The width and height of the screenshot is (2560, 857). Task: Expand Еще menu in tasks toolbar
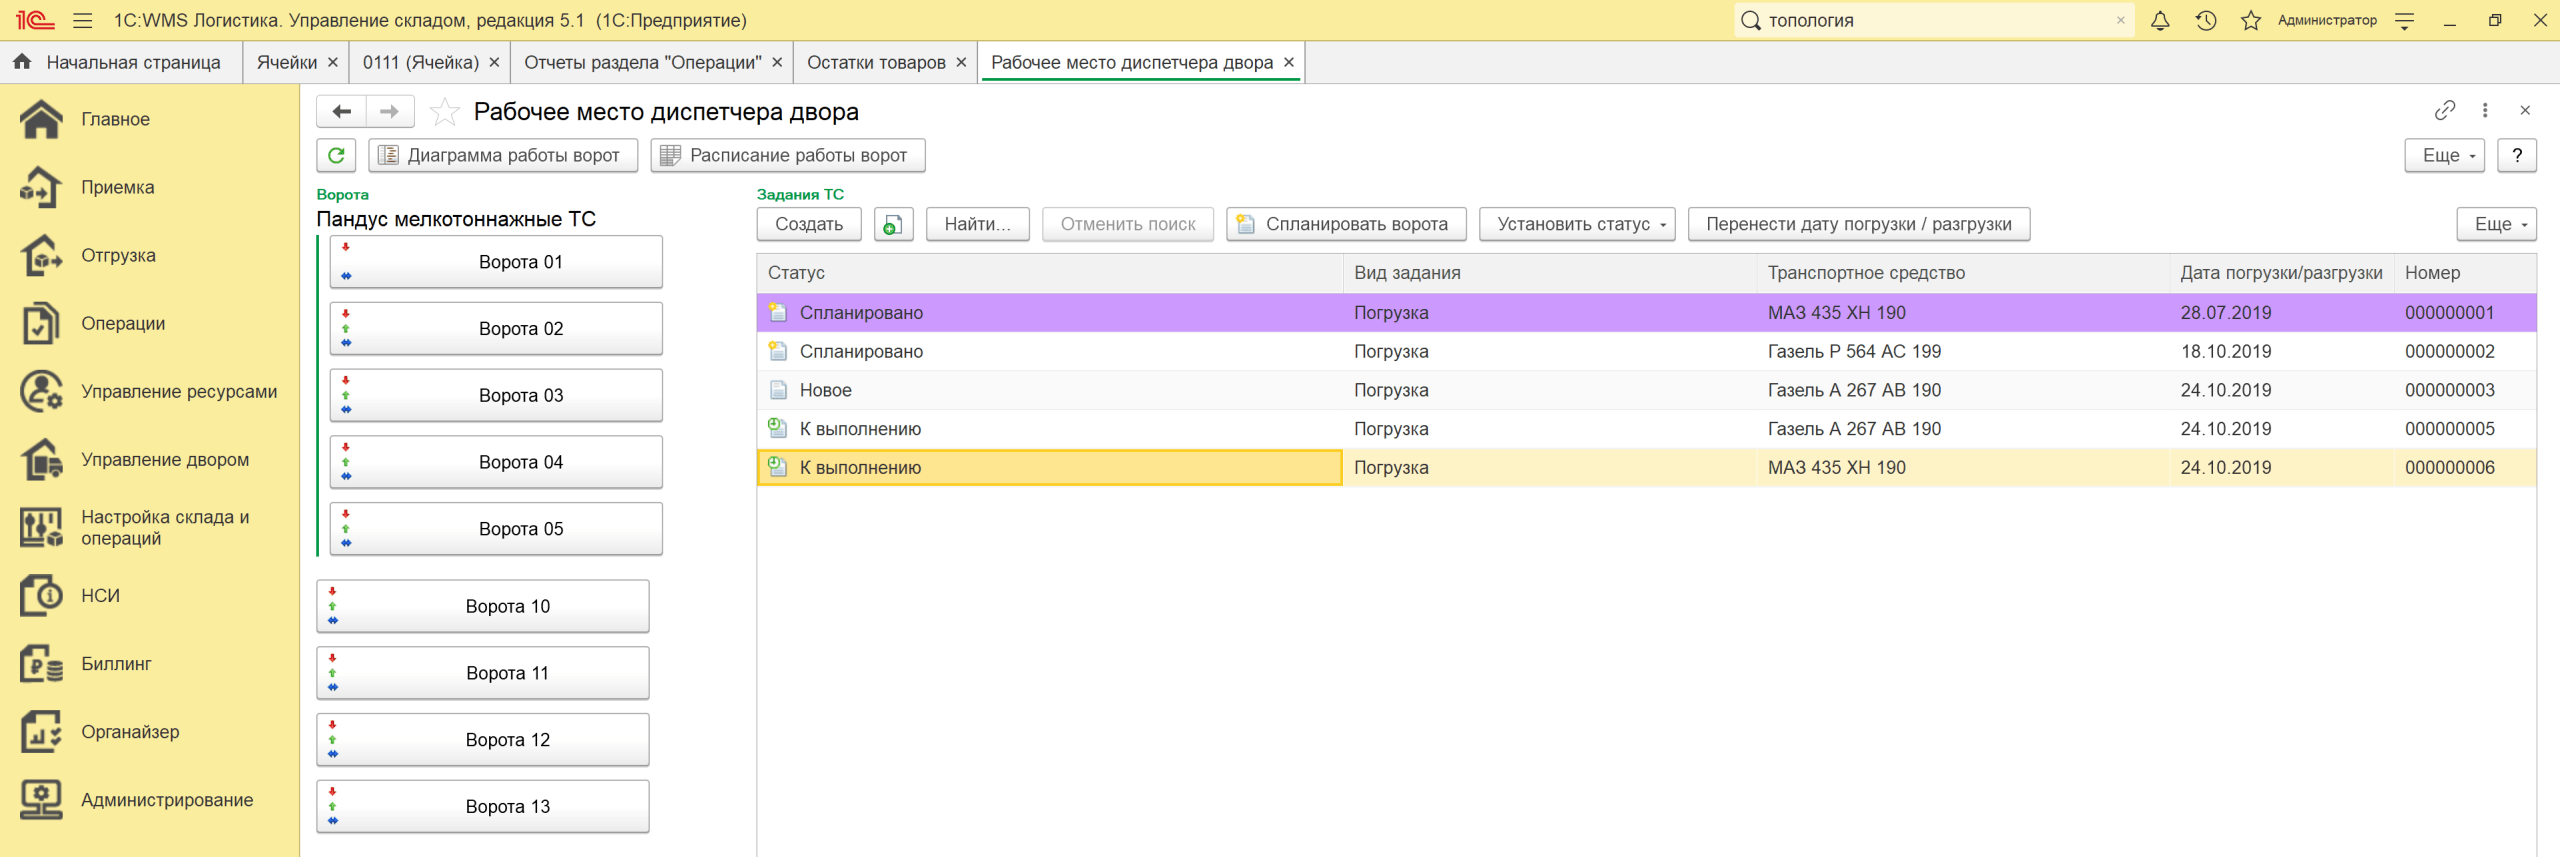[2495, 224]
